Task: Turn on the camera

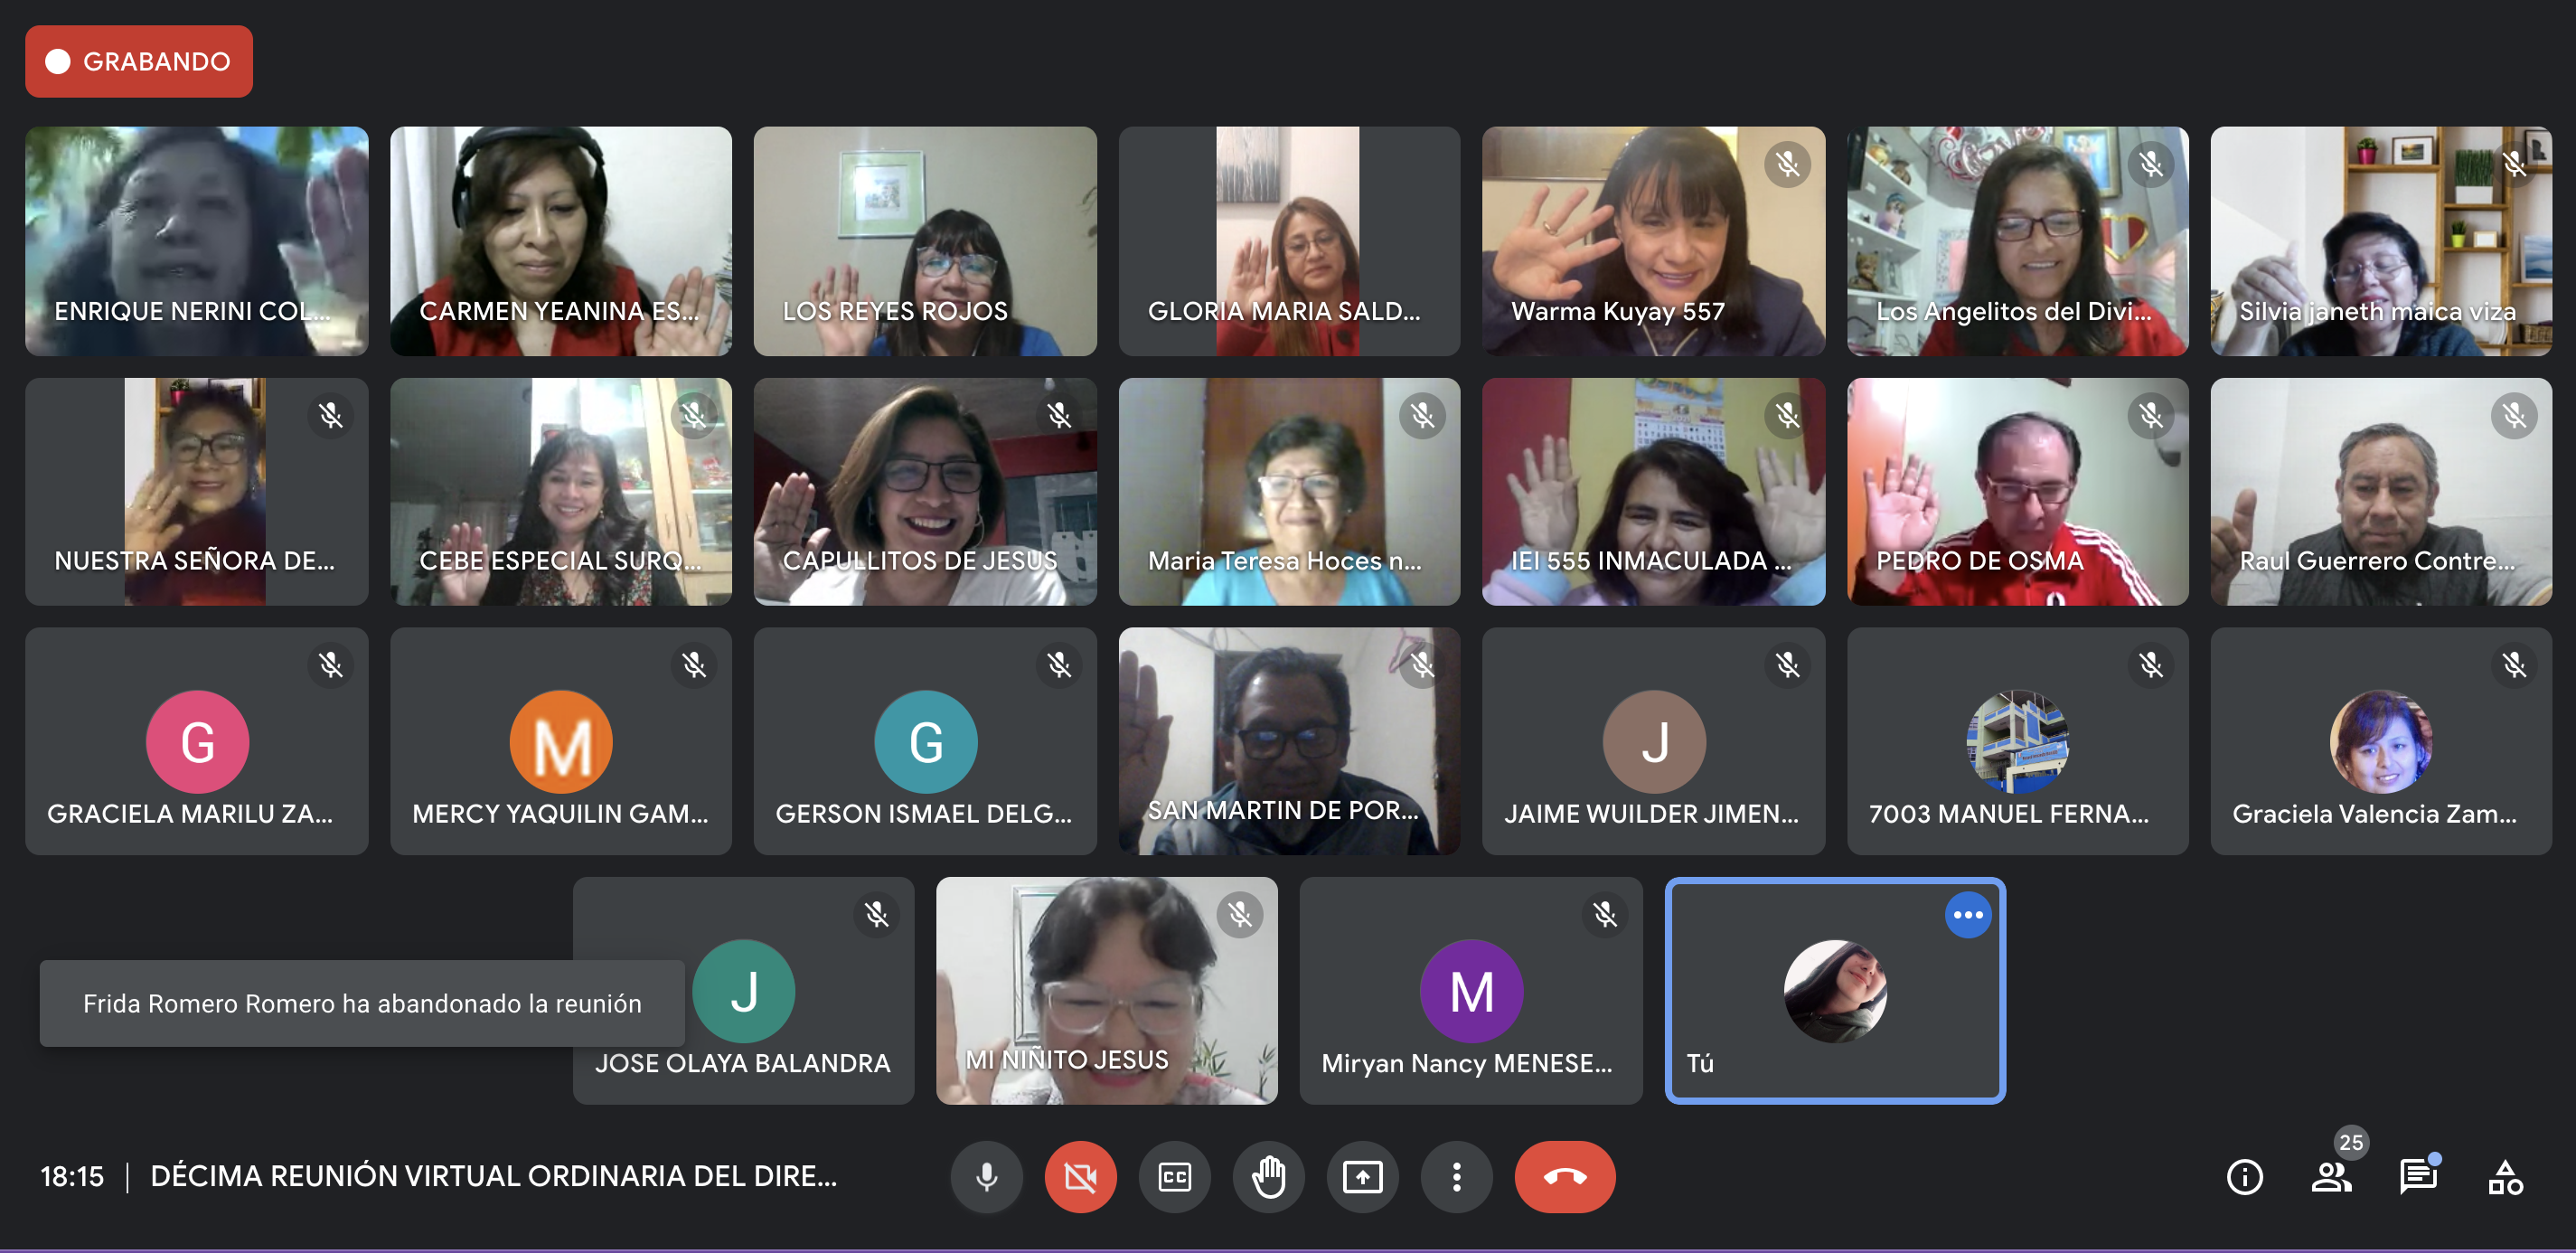Action: [x=1080, y=1177]
